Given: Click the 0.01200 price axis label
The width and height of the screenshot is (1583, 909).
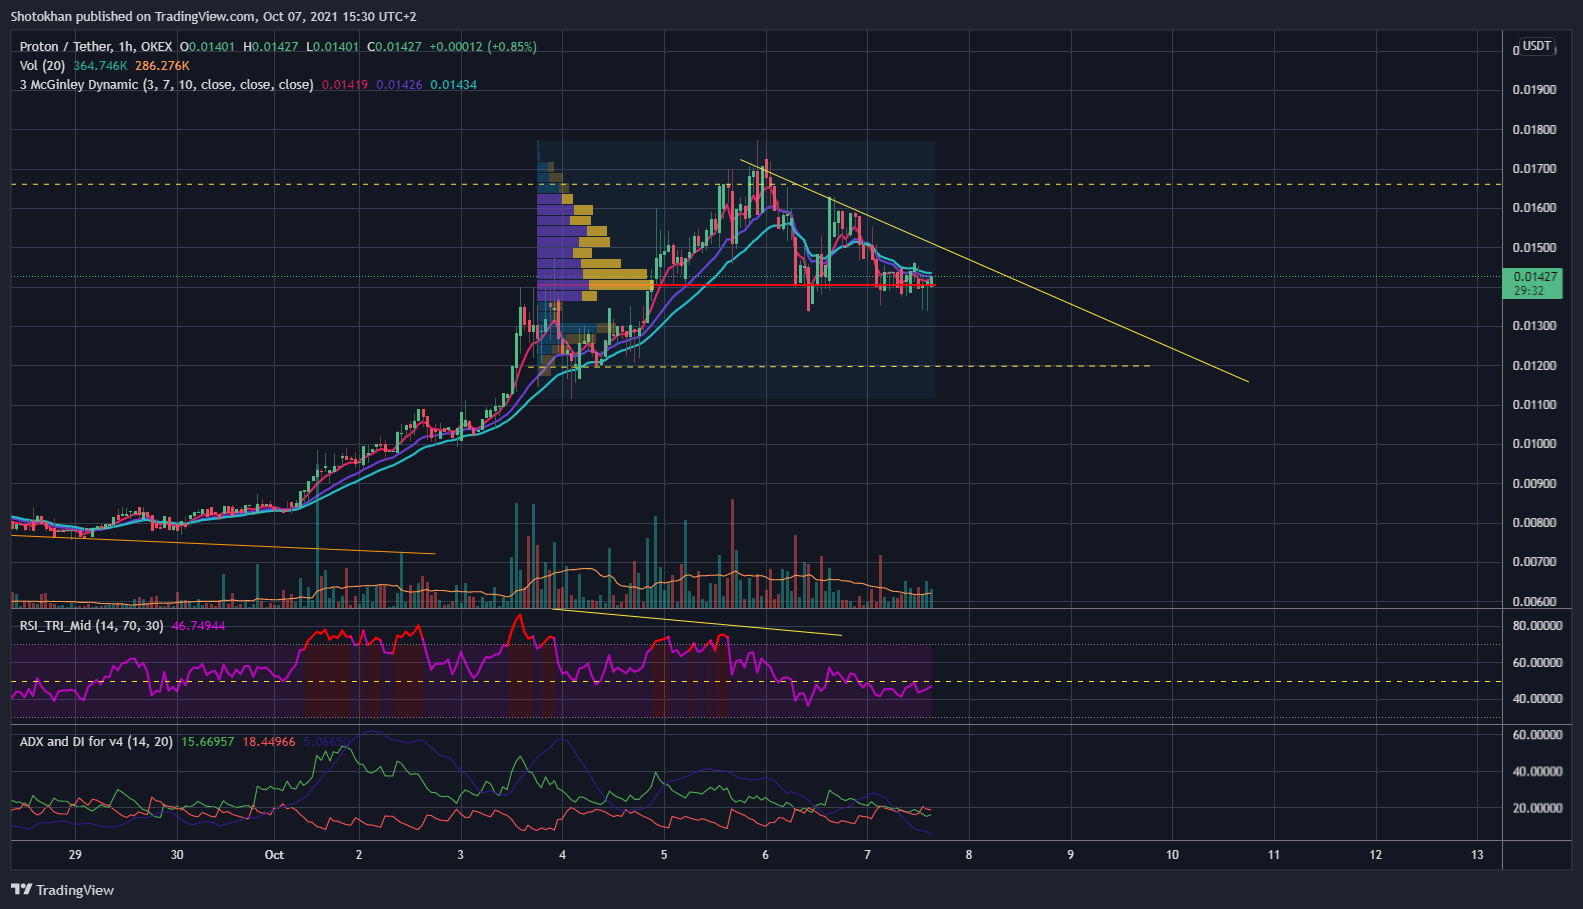Looking at the screenshot, I should coord(1534,365).
